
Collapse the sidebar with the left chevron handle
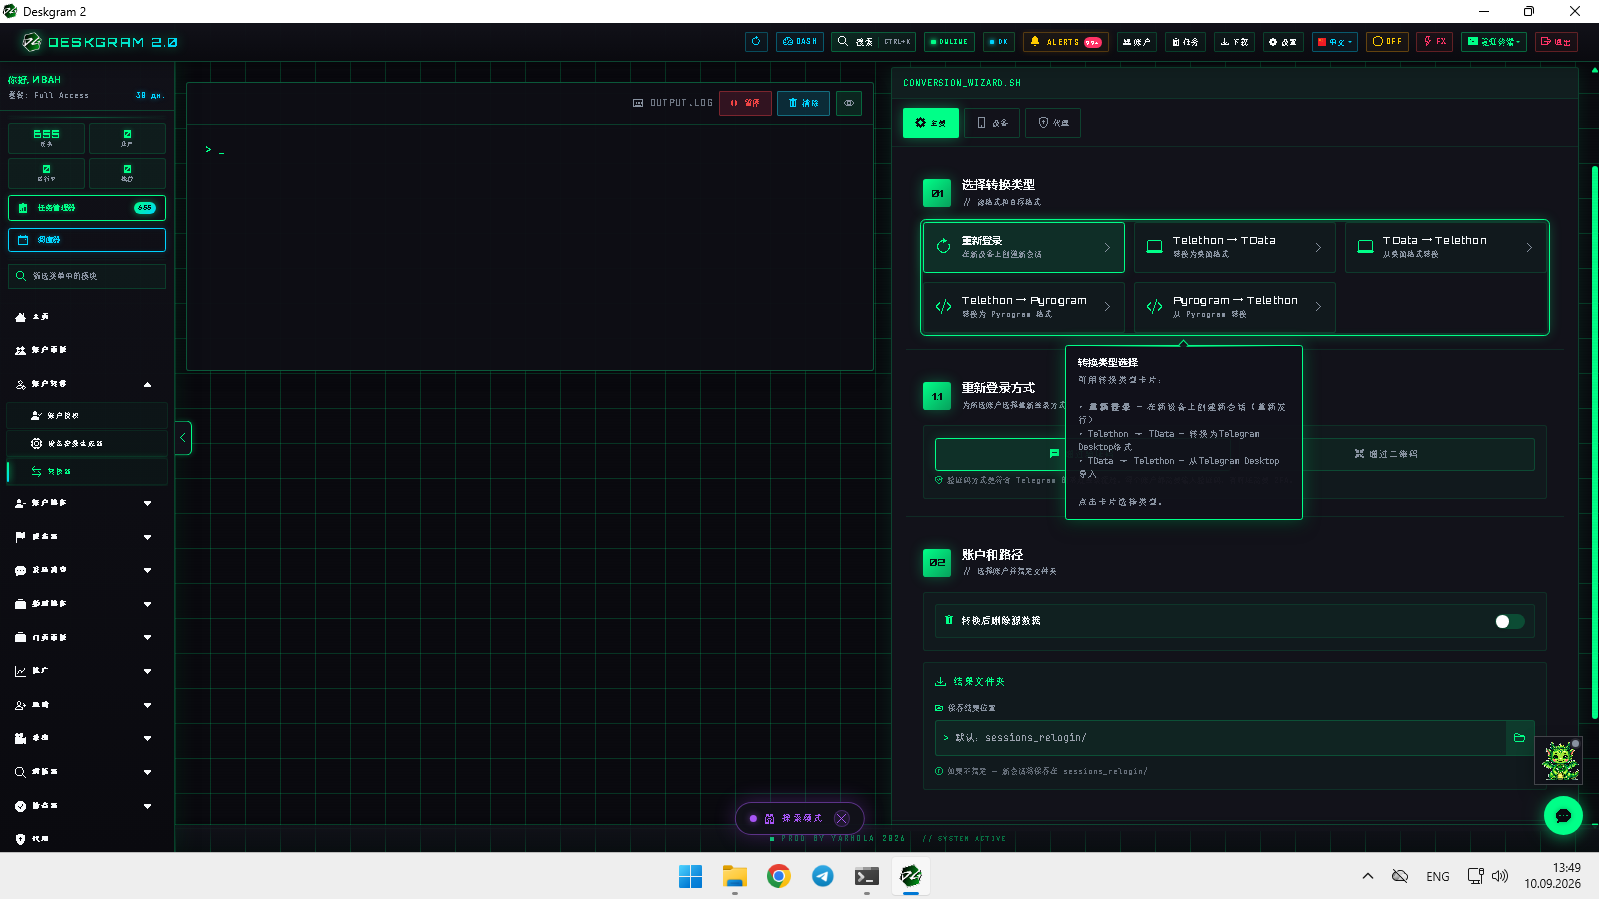click(x=183, y=438)
